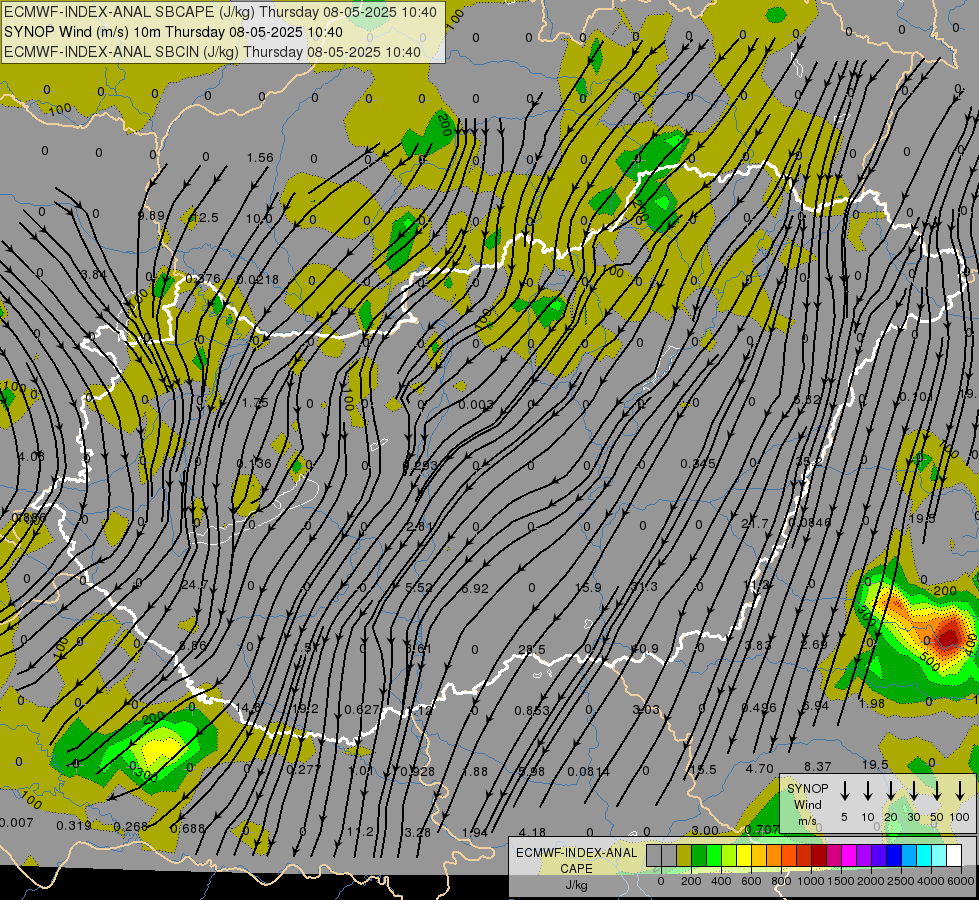Click the 2.81 value on the map
This screenshot has width=979, height=900.
[419, 527]
